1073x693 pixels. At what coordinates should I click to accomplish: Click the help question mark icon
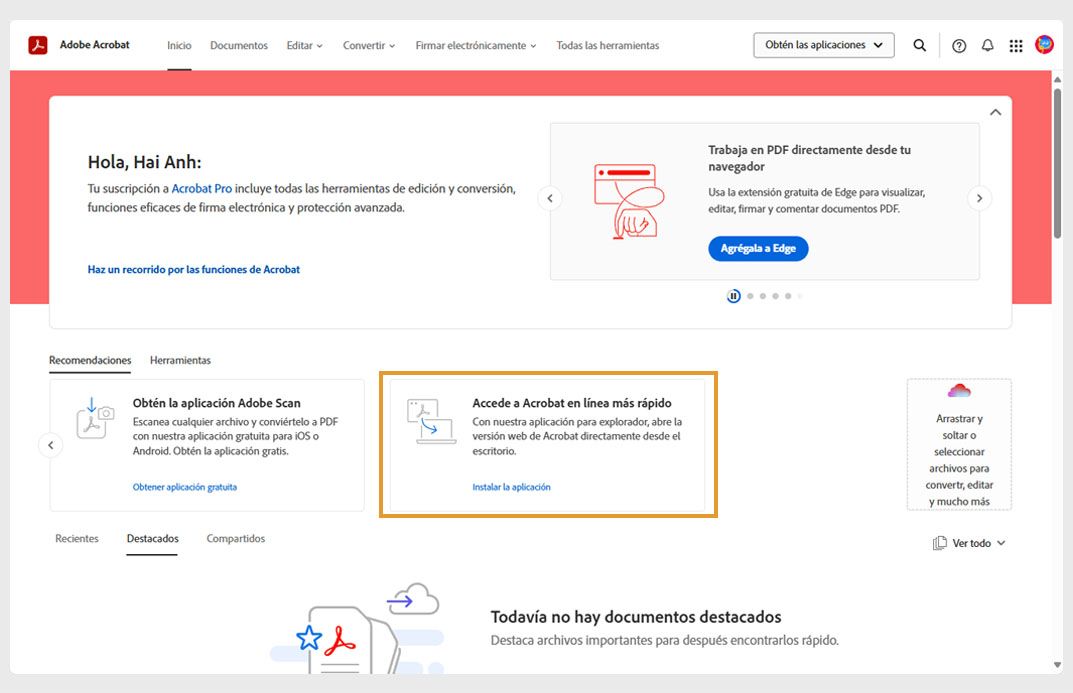tap(959, 45)
